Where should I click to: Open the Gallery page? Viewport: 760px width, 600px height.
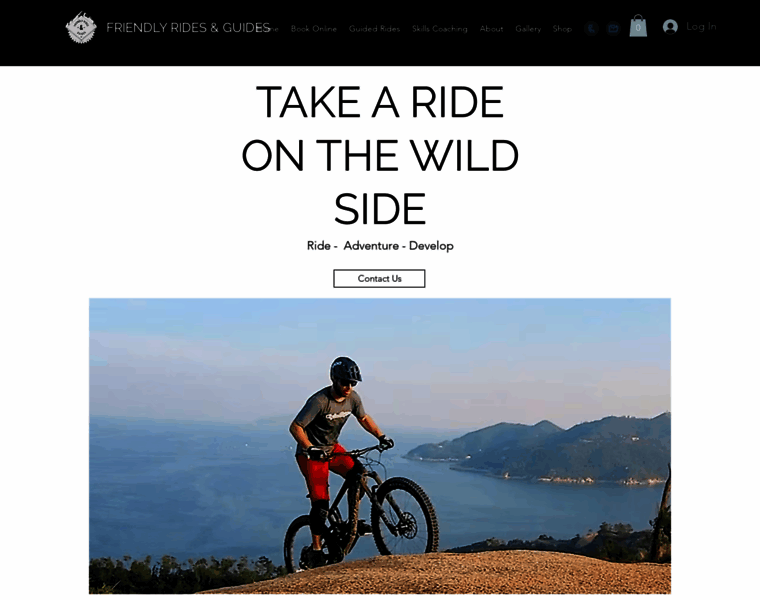click(x=528, y=29)
